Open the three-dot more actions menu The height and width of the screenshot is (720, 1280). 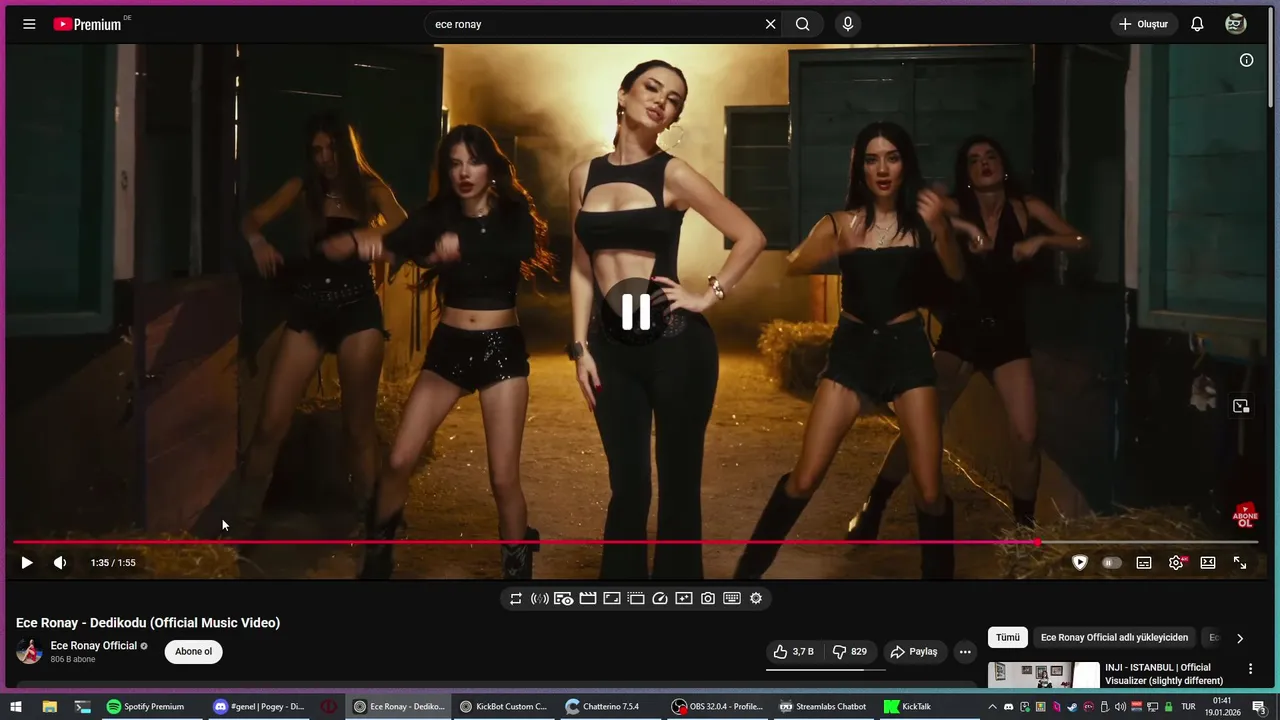click(x=965, y=652)
